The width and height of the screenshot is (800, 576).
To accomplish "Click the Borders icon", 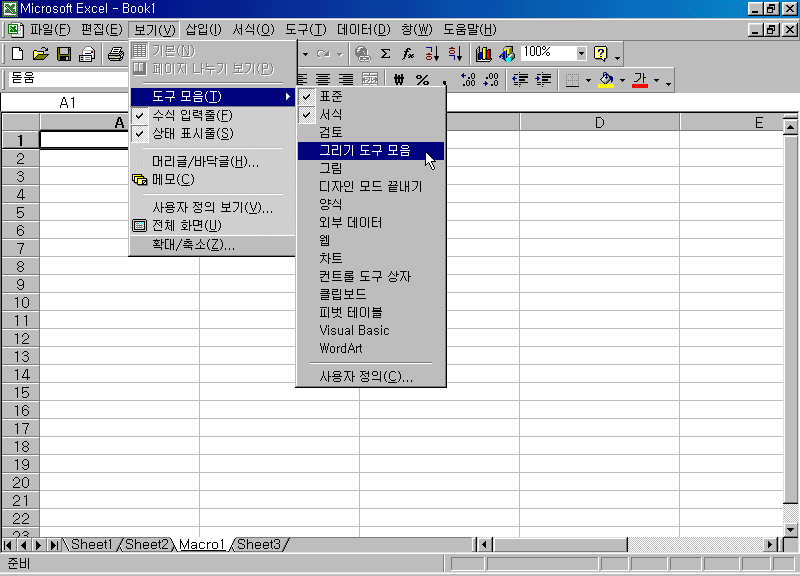I will tap(572, 80).
